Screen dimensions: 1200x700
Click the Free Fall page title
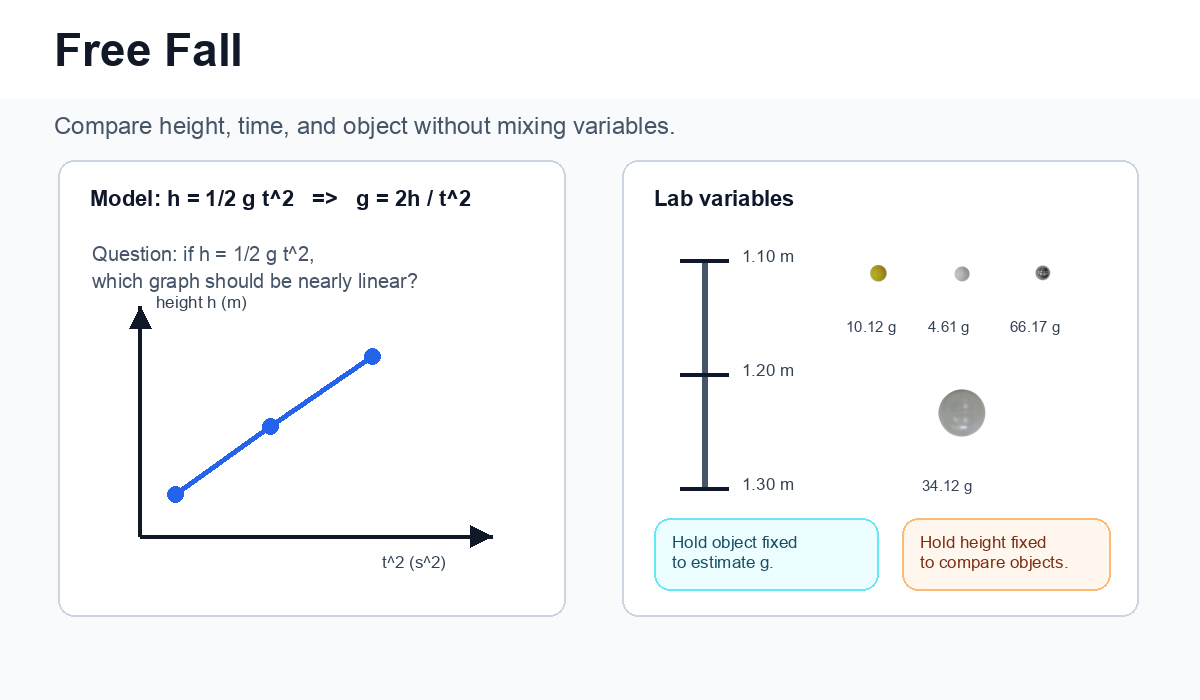tap(148, 50)
